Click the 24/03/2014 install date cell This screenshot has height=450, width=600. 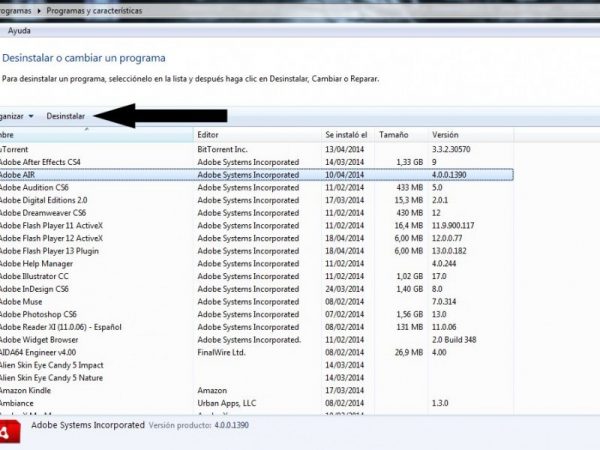344,289
